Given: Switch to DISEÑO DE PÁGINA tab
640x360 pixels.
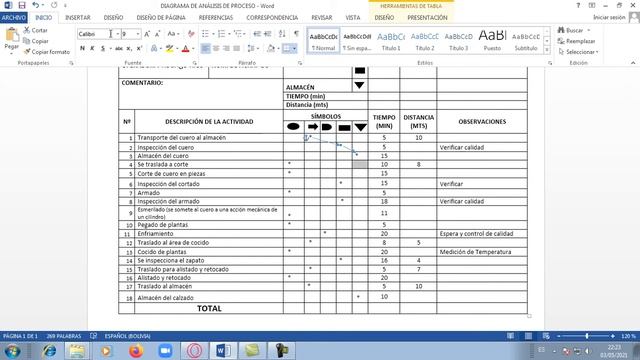Looking at the screenshot, I should coord(161,18).
